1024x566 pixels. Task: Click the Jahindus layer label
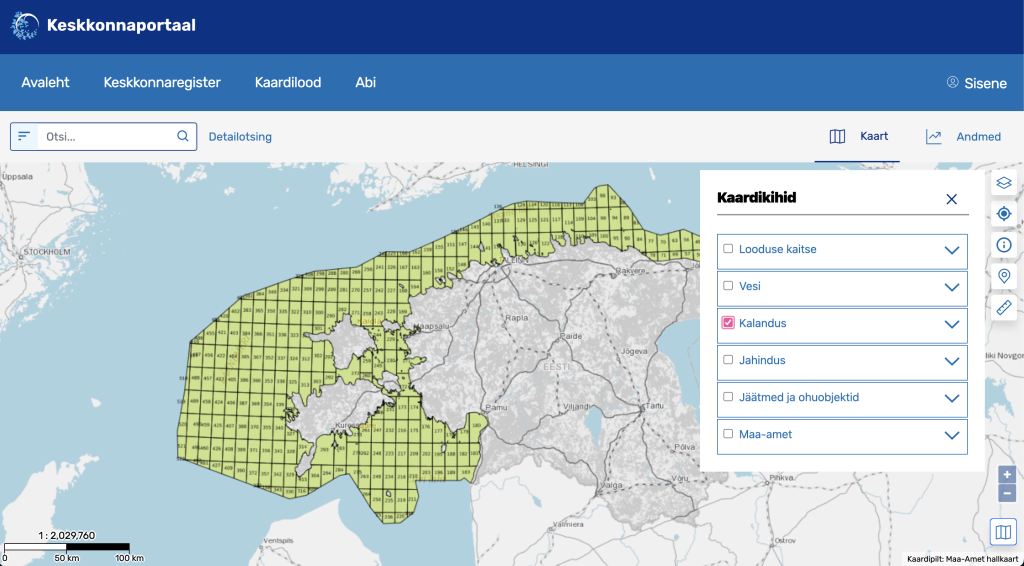762,360
